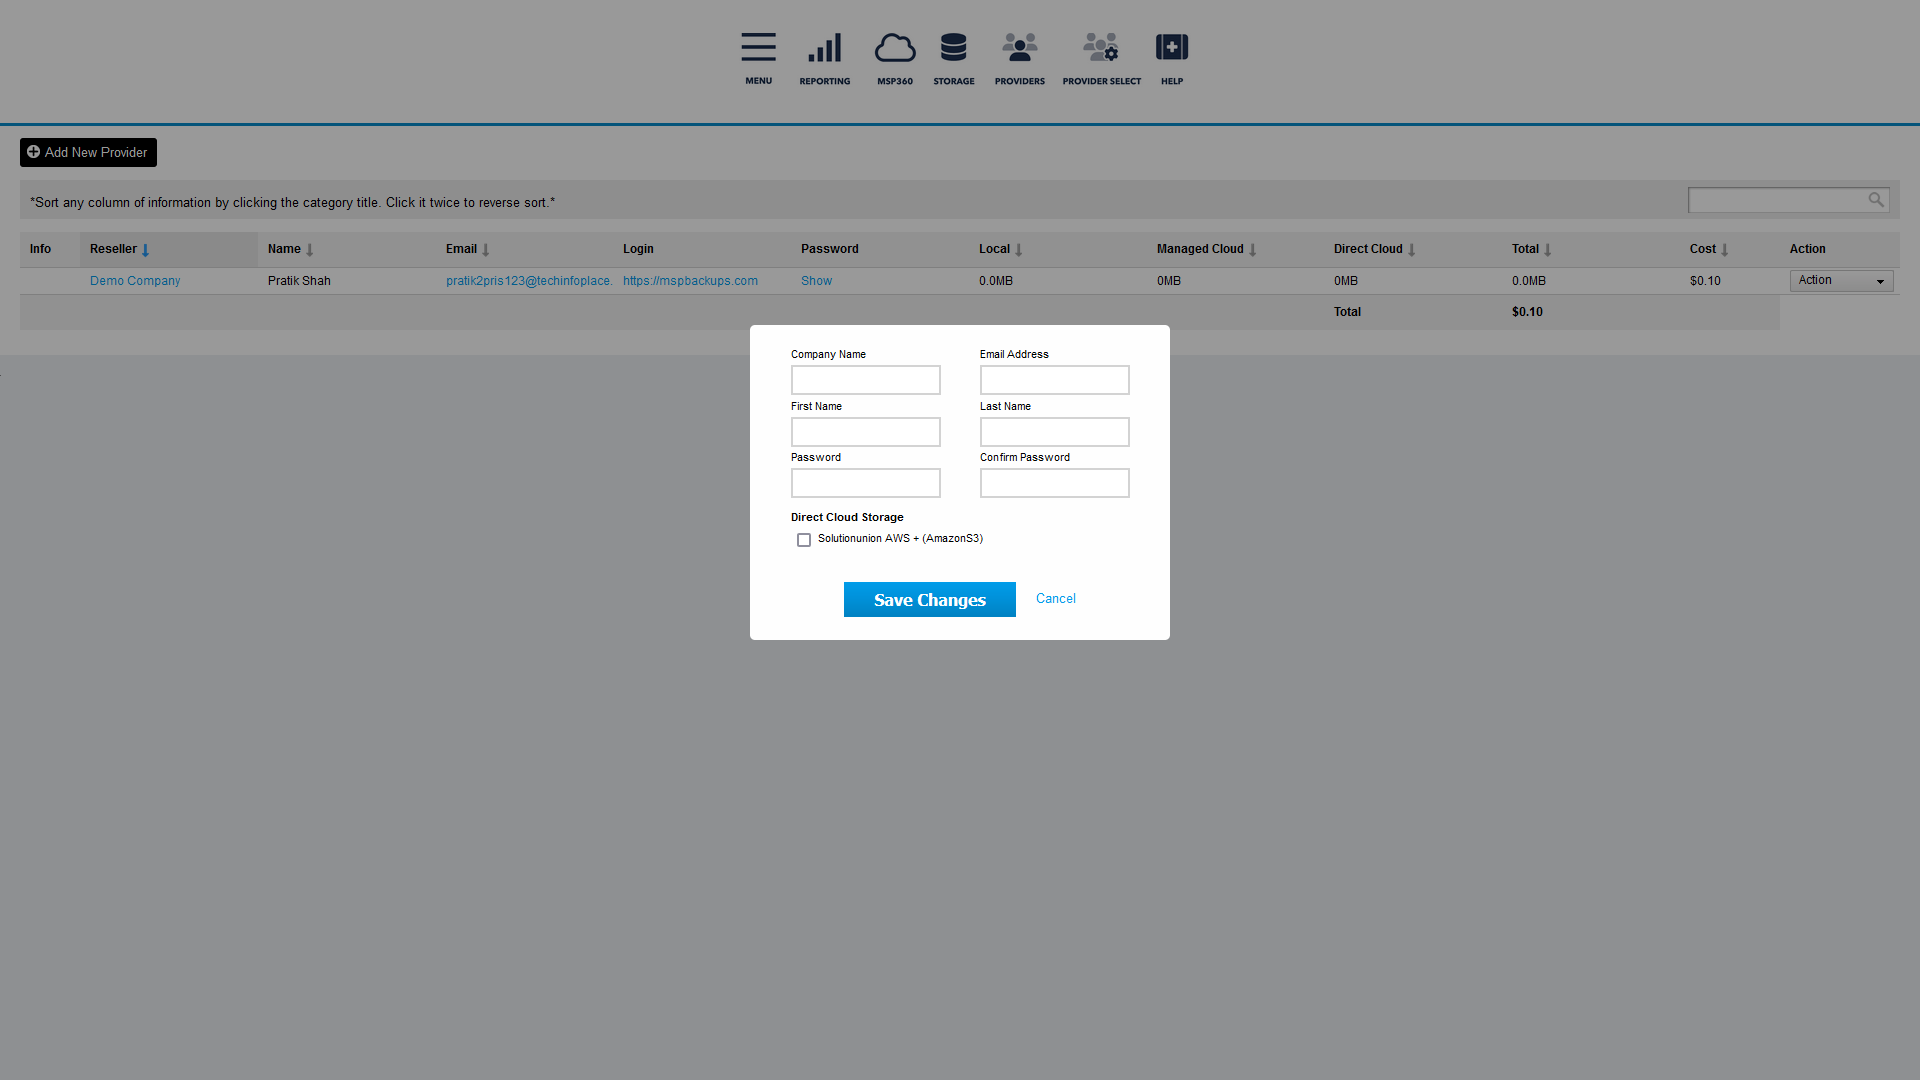Click the MSP360 cloud icon
This screenshot has height=1080, width=1920.
coord(895,48)
